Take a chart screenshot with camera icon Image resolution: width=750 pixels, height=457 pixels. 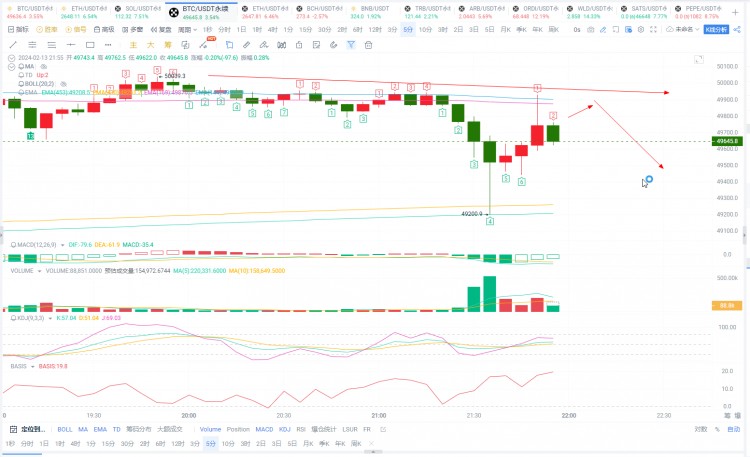[x=591, y=30]
